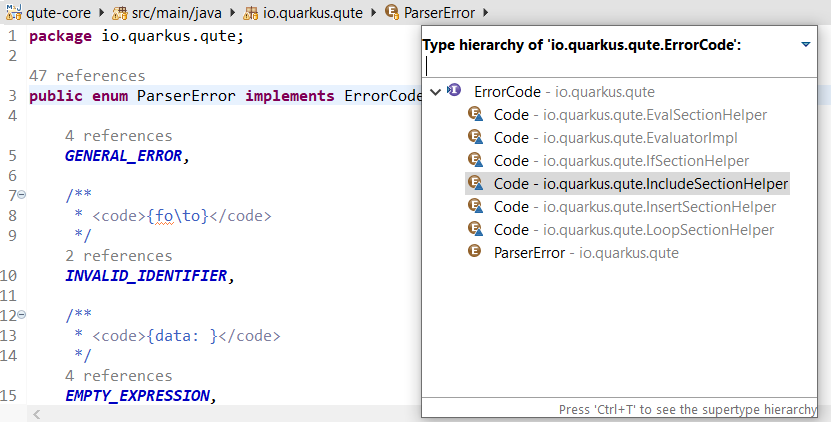Fold the Javadoc comment at line 7
The image size is (831, 422).
(22, 195)
